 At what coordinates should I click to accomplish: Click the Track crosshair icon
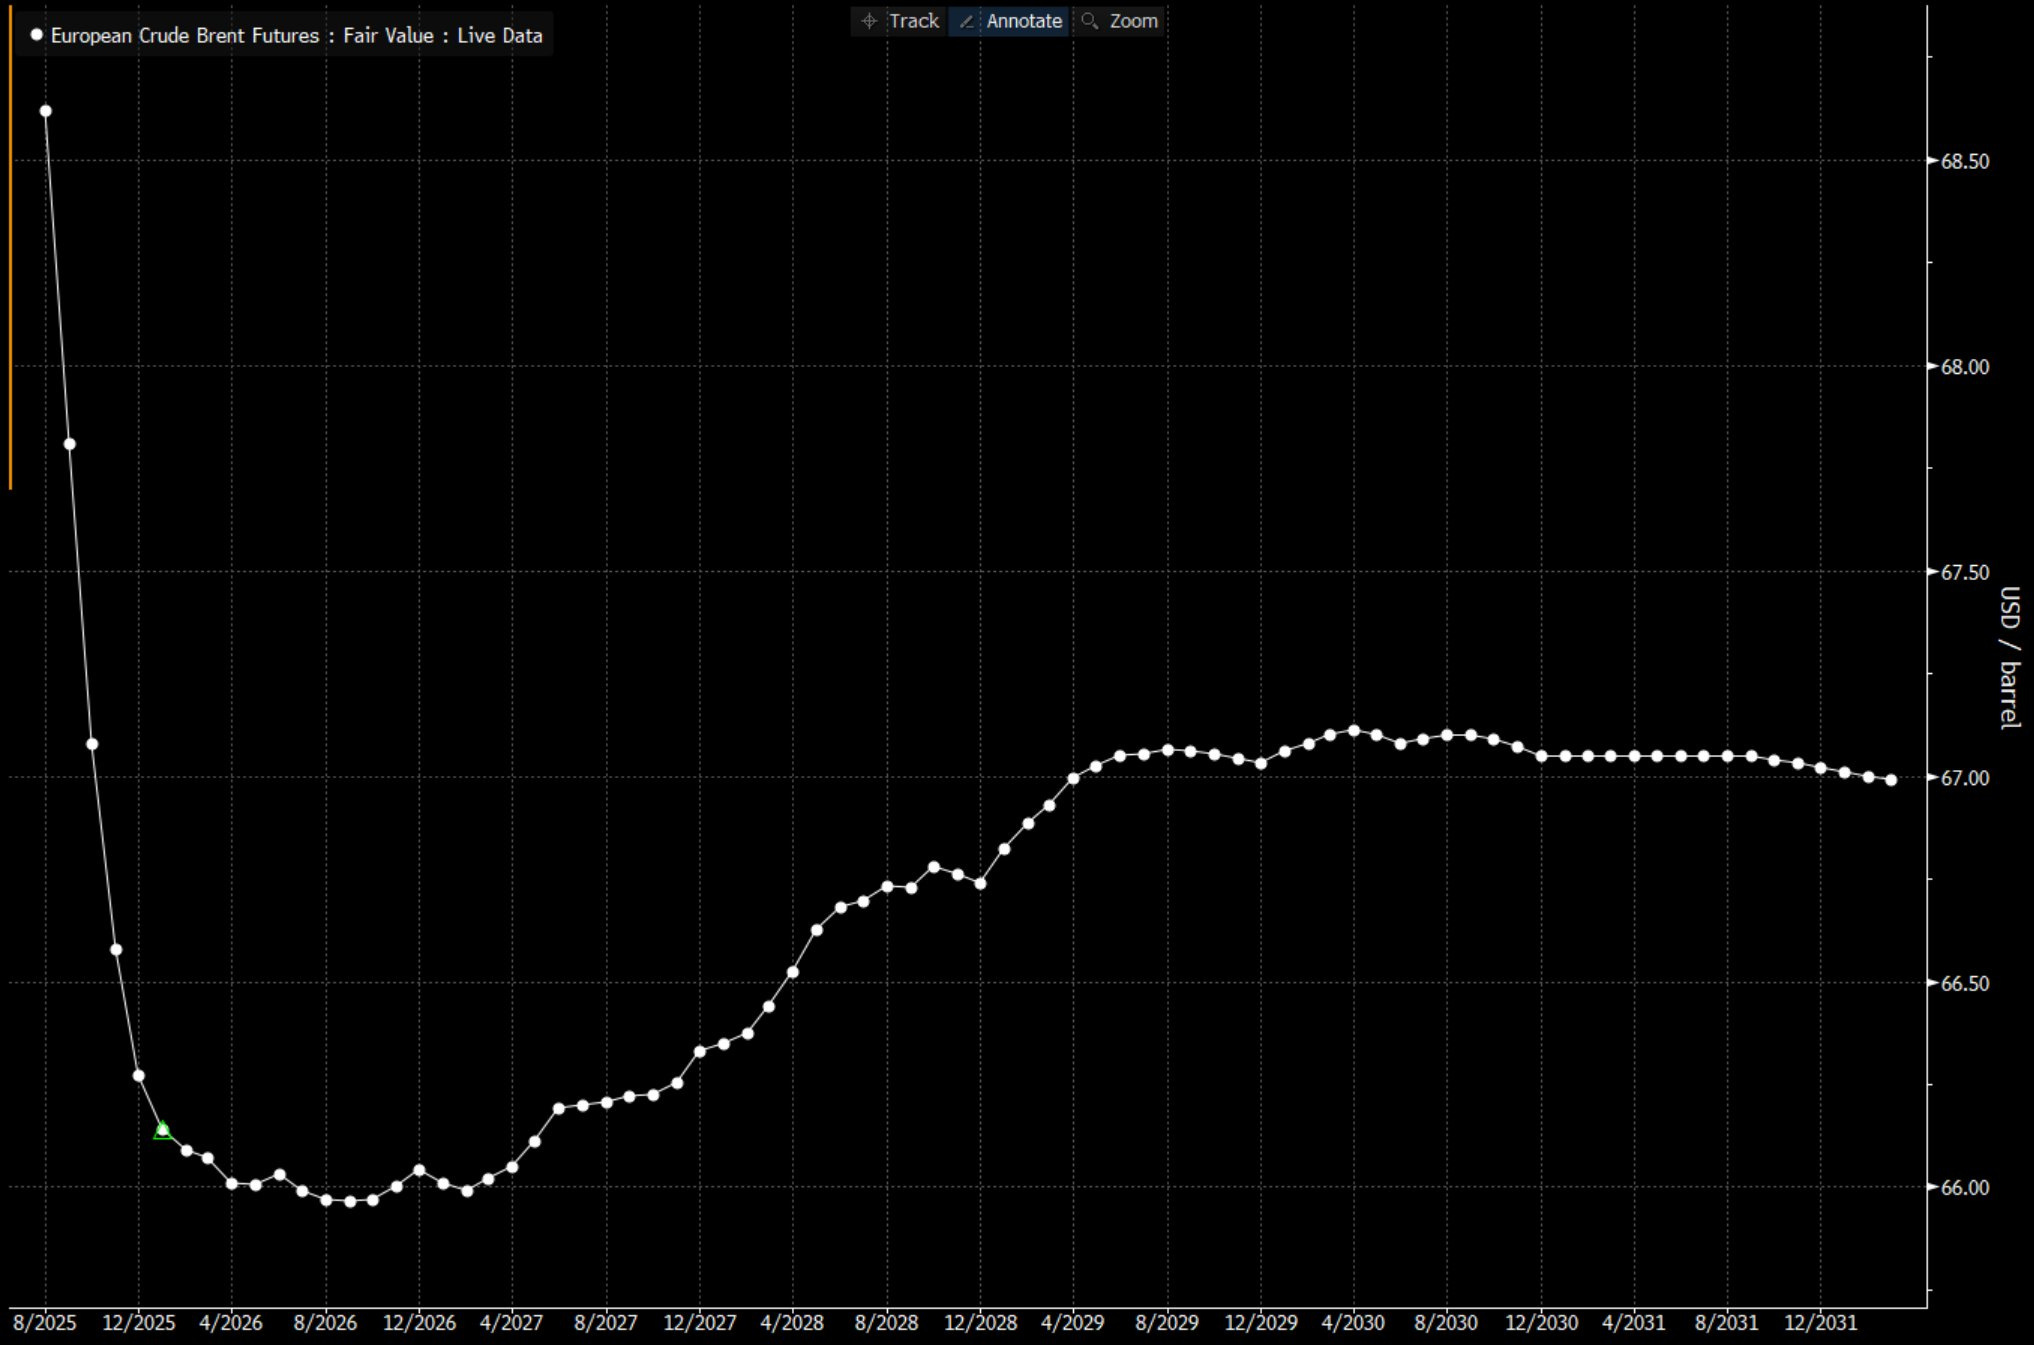(868, 21)
